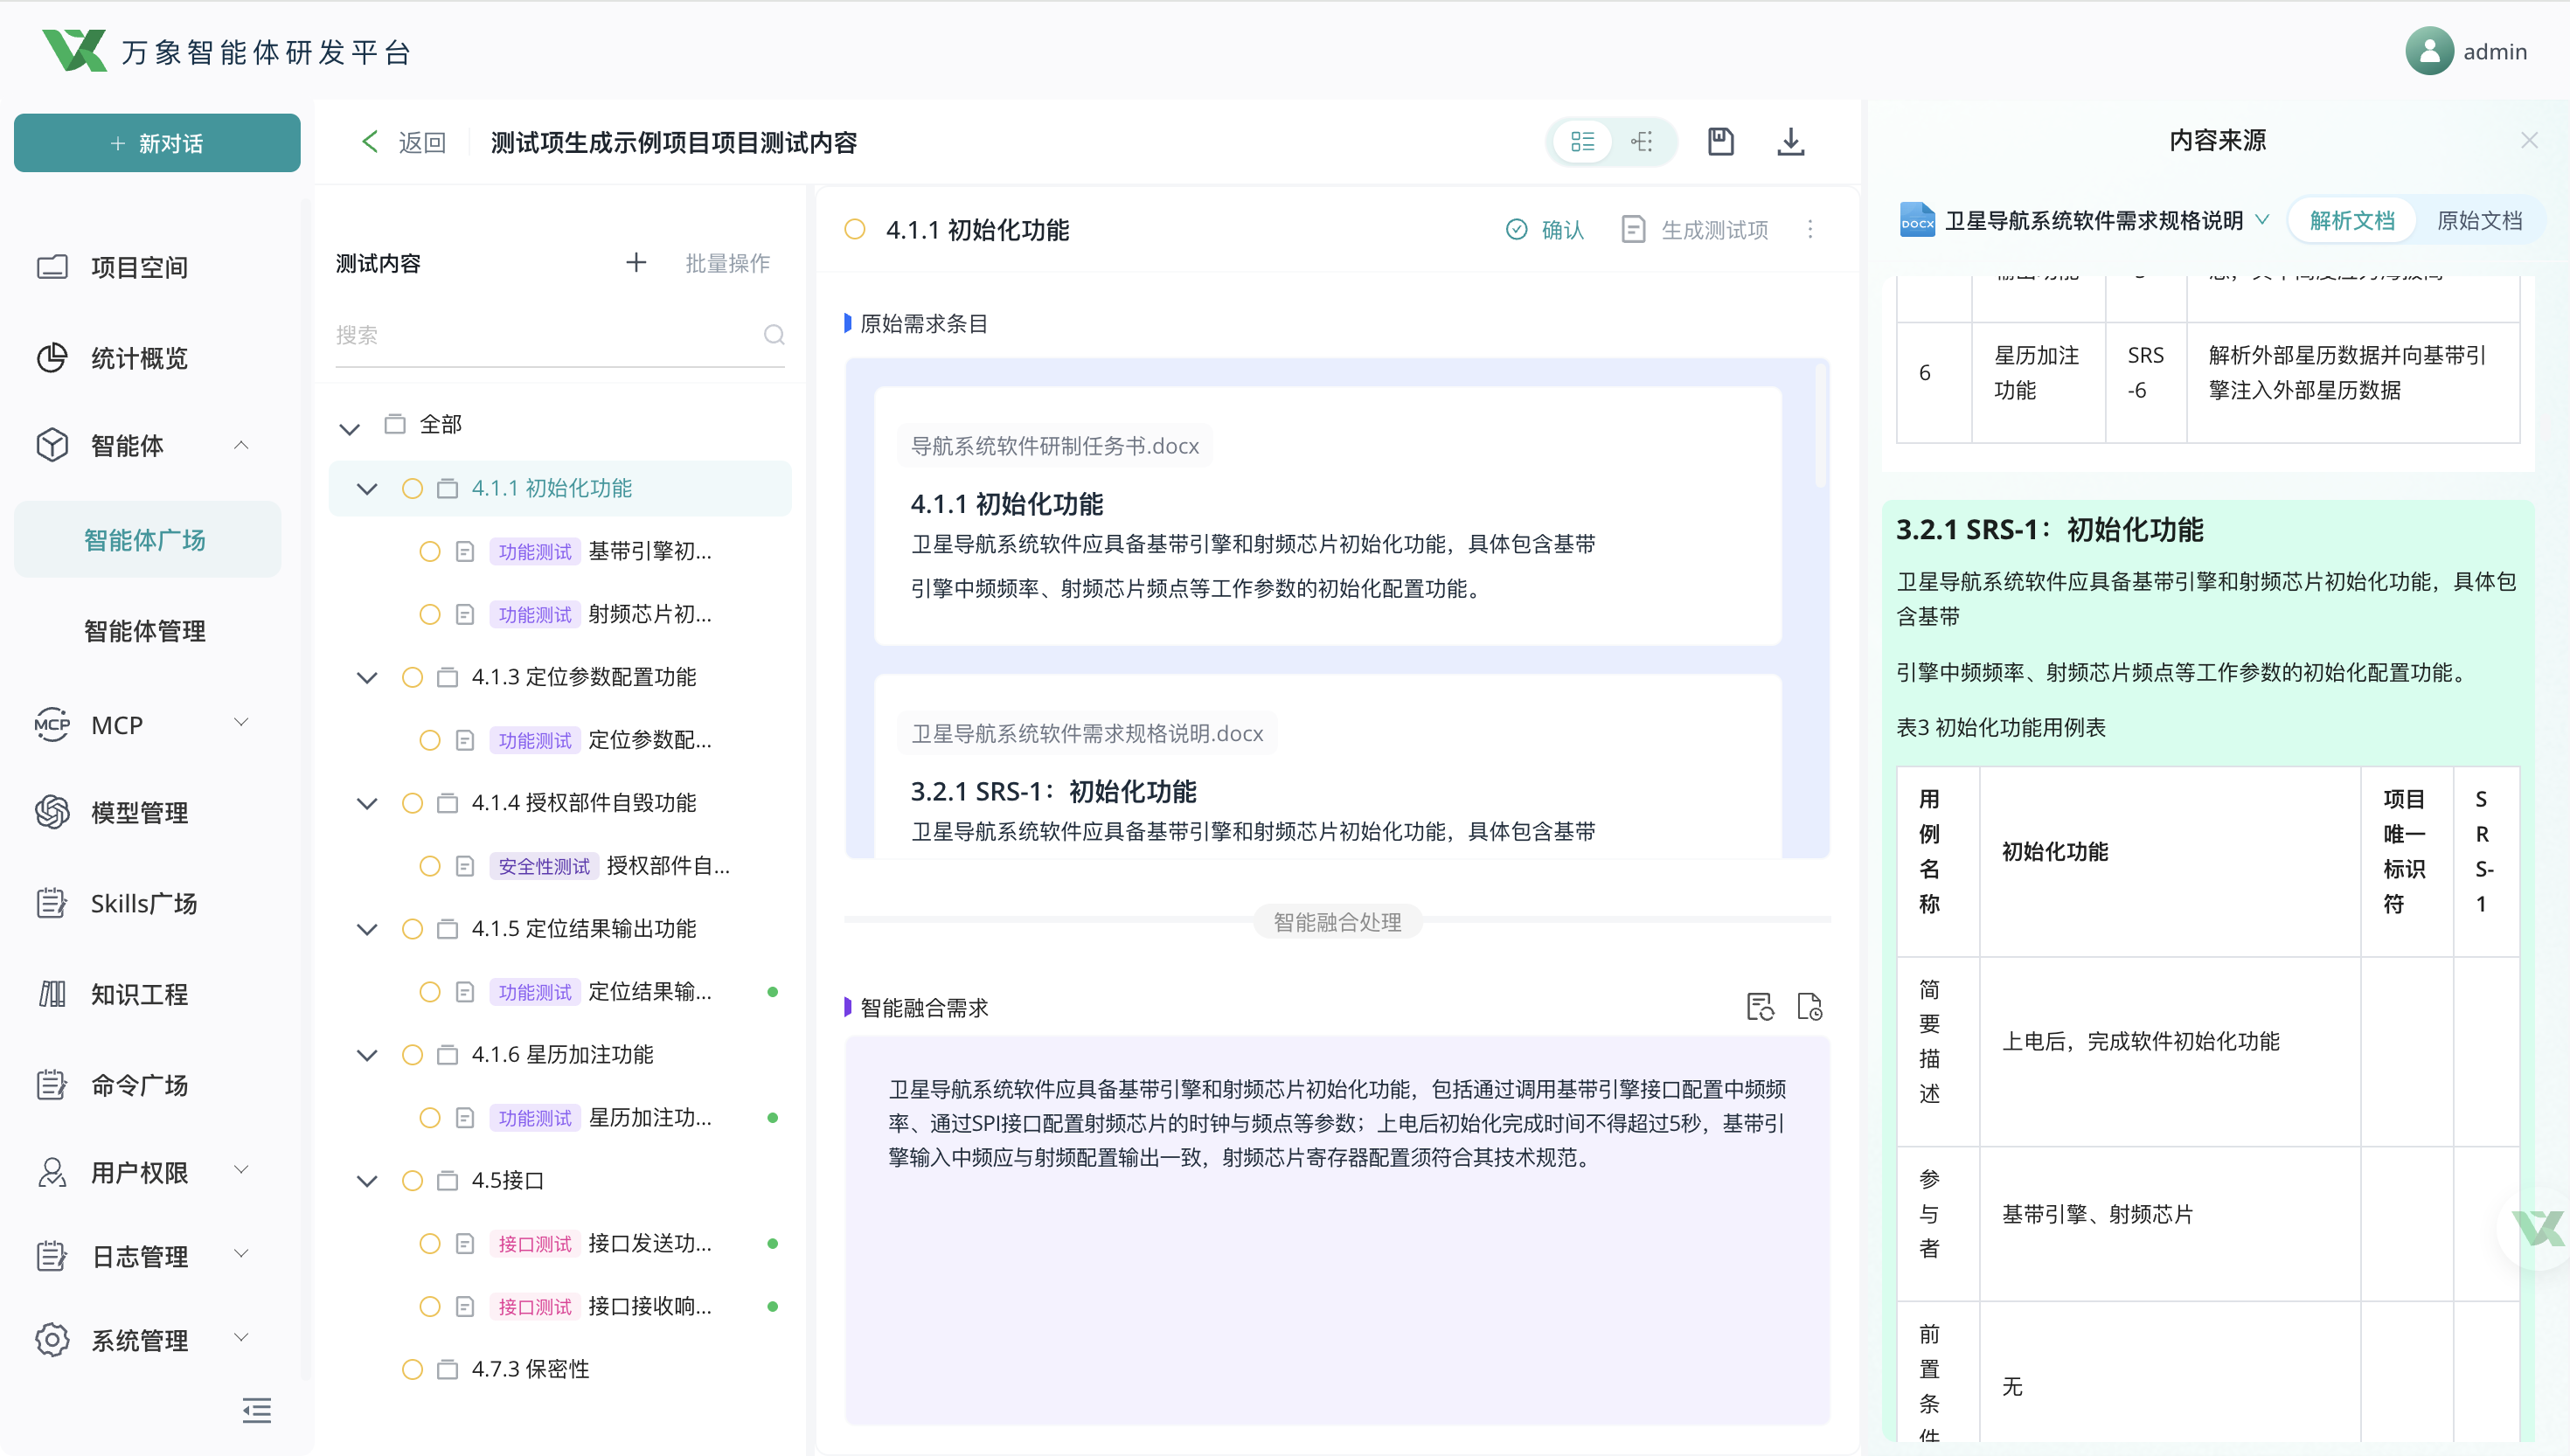Start a 新对话

pos(157,143)
